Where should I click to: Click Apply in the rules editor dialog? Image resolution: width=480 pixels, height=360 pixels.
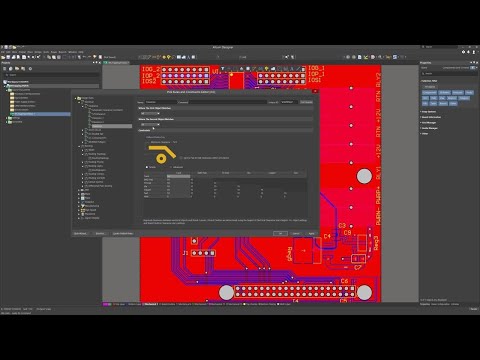[x=311, y=233]
